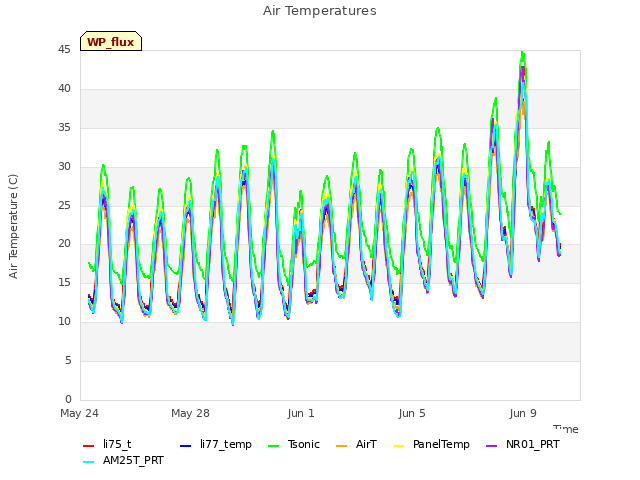640x480 pixels.
Task: Toggle the PanelTemp legend entry
Action: (x=431, y=444)
